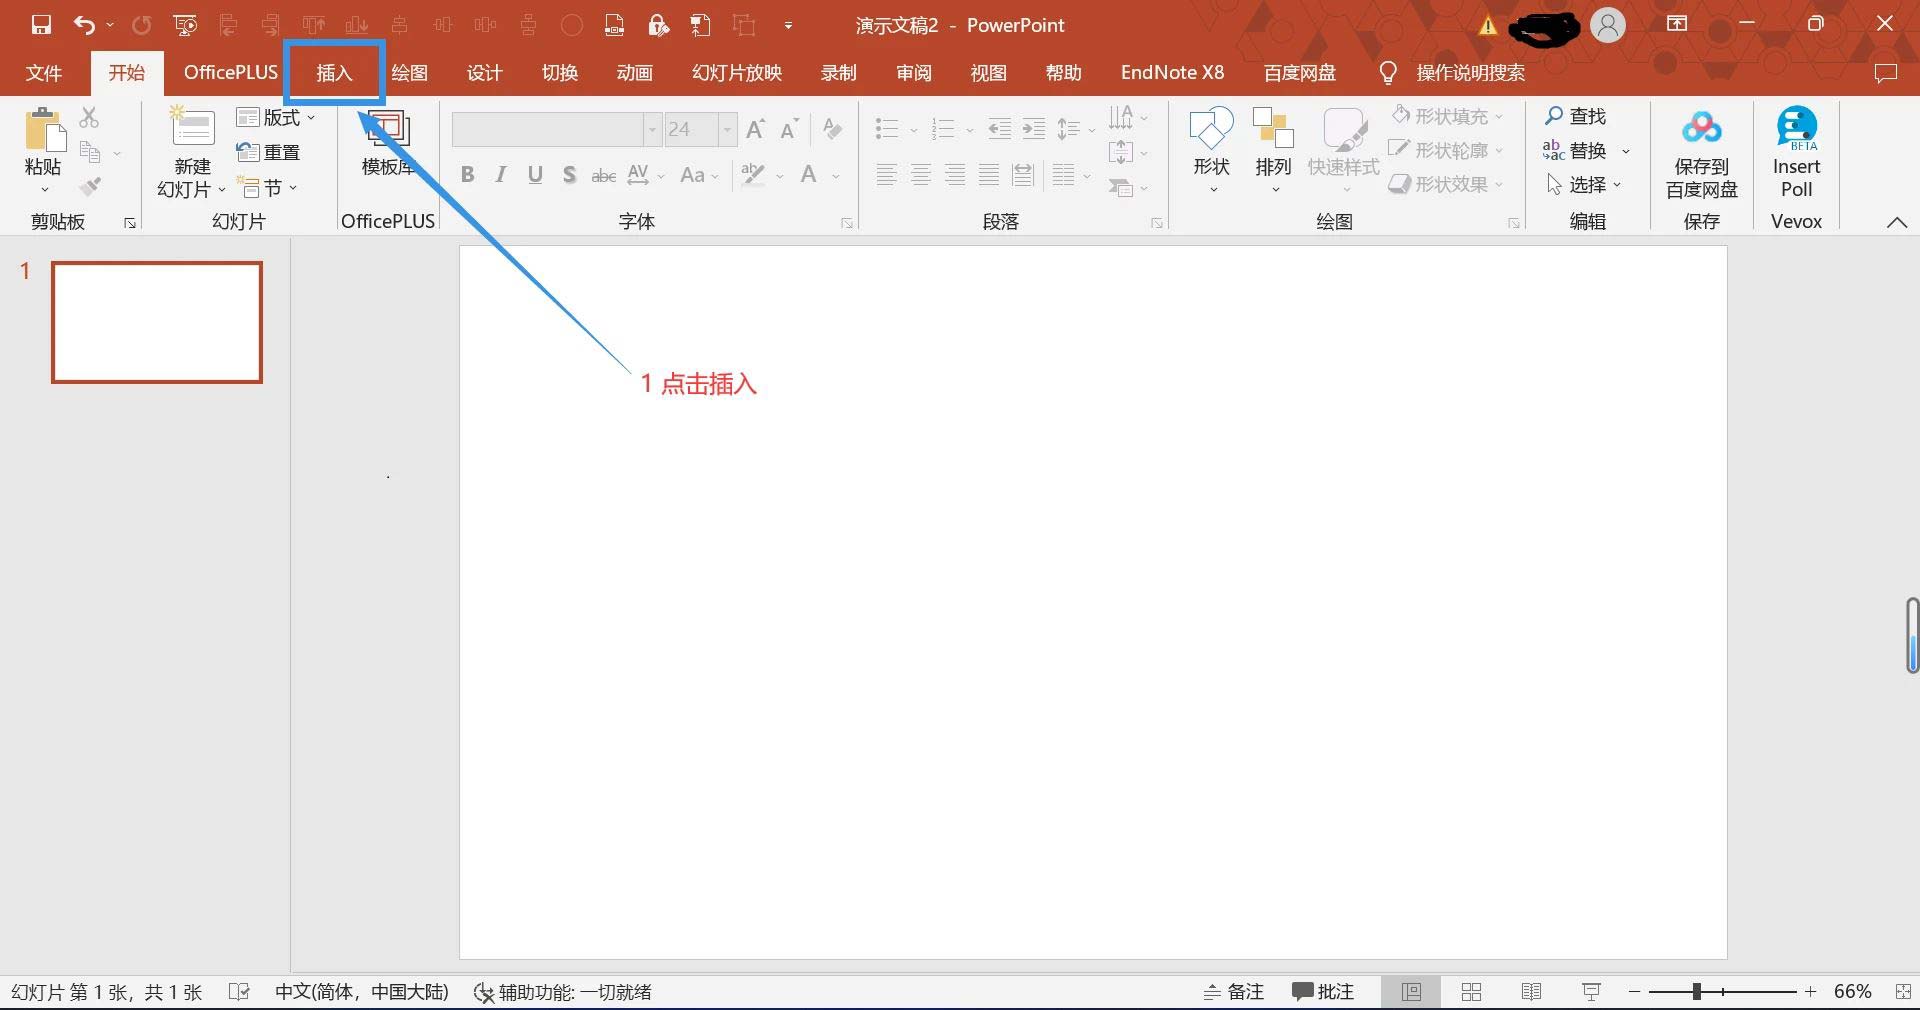Screen dimensions: 1920x1010
Task: Click the Find (查找) button
Action: click(1576, 116)
